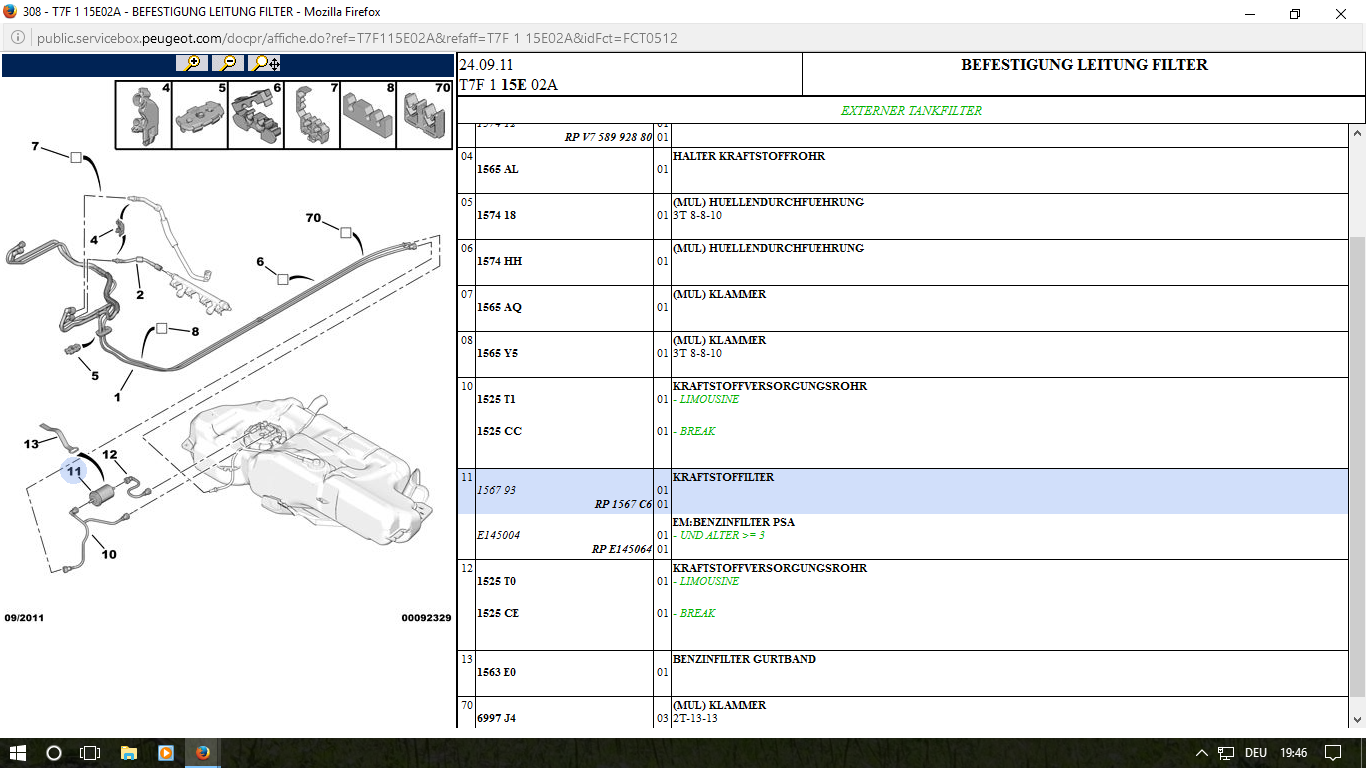Click the DEU language indicator
This screenshot has width=1366, height=768.
pos(1255,753)
